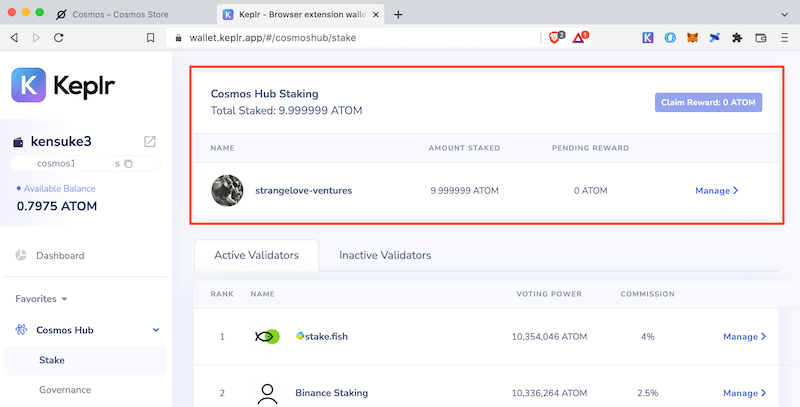
Task: Click the stake.fish validator logo
Action: click(x=267, y=337)
